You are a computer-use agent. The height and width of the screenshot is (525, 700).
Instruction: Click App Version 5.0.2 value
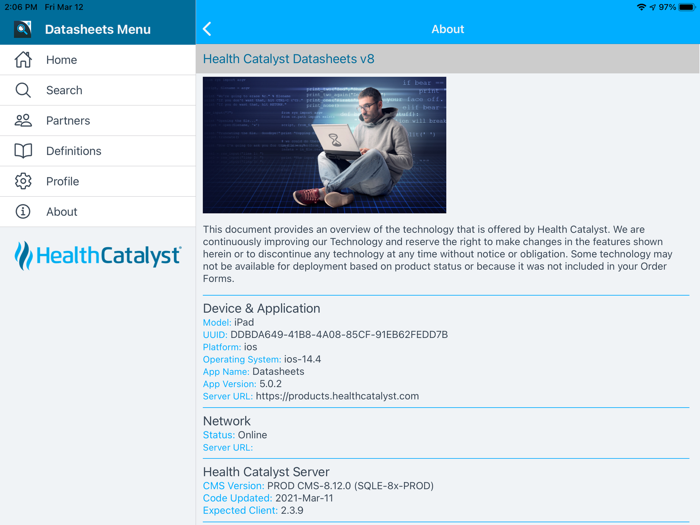(271, 384)
